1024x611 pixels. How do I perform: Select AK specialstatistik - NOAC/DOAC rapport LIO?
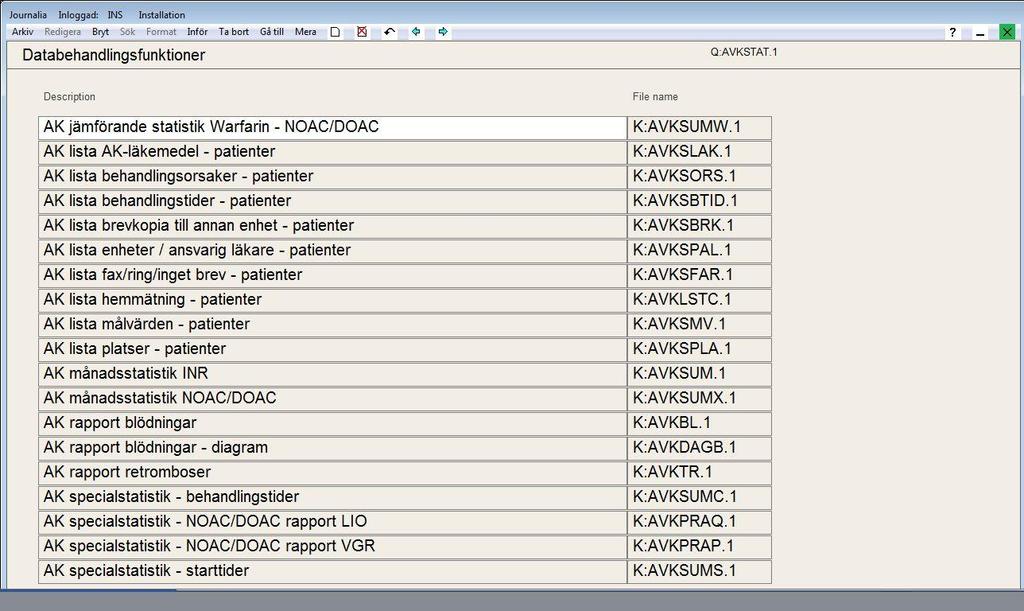(x=332, y=522)
